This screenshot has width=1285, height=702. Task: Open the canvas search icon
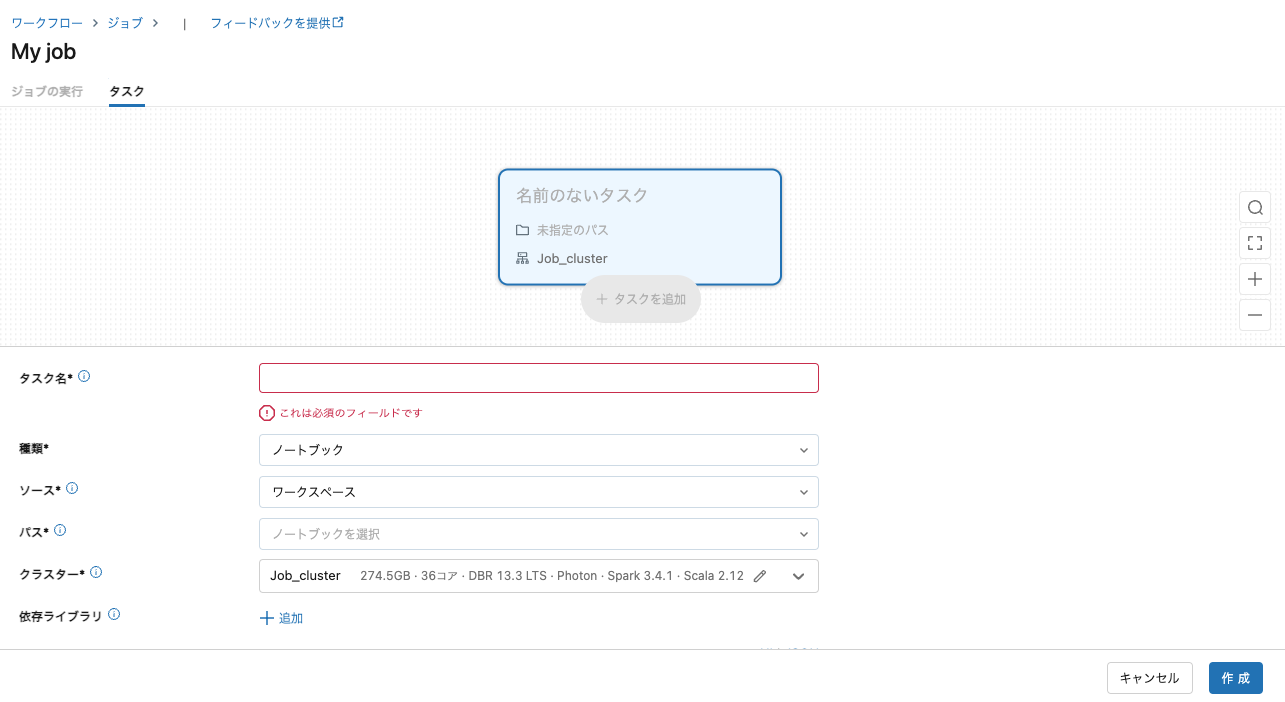click(x=1255, y=207)
